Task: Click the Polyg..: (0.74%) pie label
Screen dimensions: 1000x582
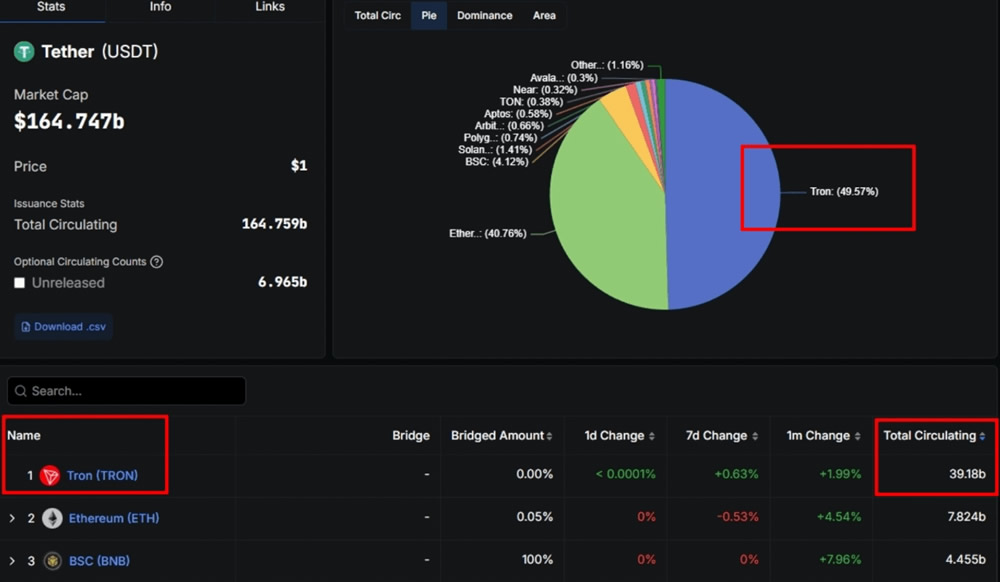Action: tap(500, 138)
